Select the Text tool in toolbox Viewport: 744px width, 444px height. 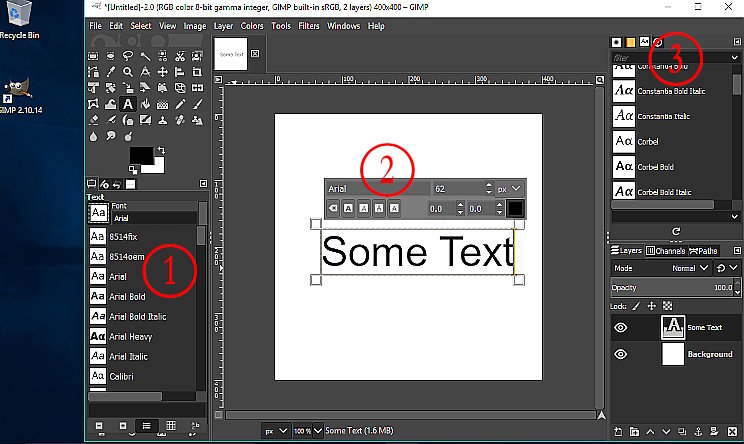(x=128, y=104)
